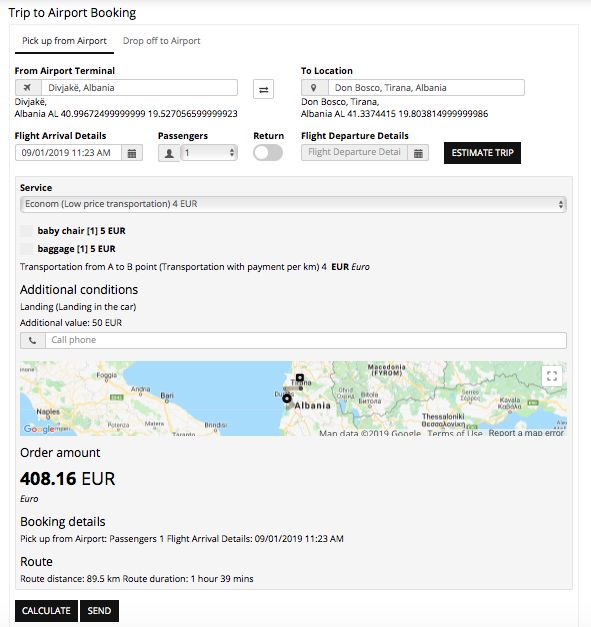Check the baggage option
Screen dimensions: 591x627
coord(27,249)
